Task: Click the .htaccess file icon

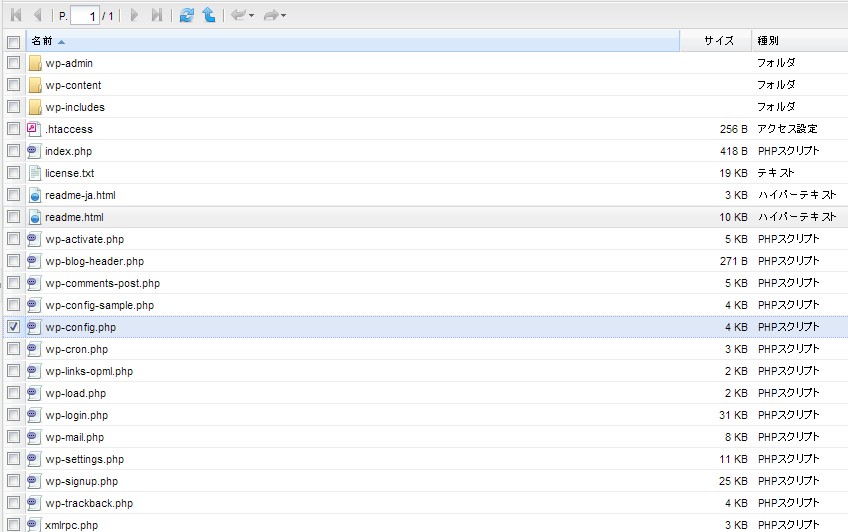Action: tap(35, 129)
